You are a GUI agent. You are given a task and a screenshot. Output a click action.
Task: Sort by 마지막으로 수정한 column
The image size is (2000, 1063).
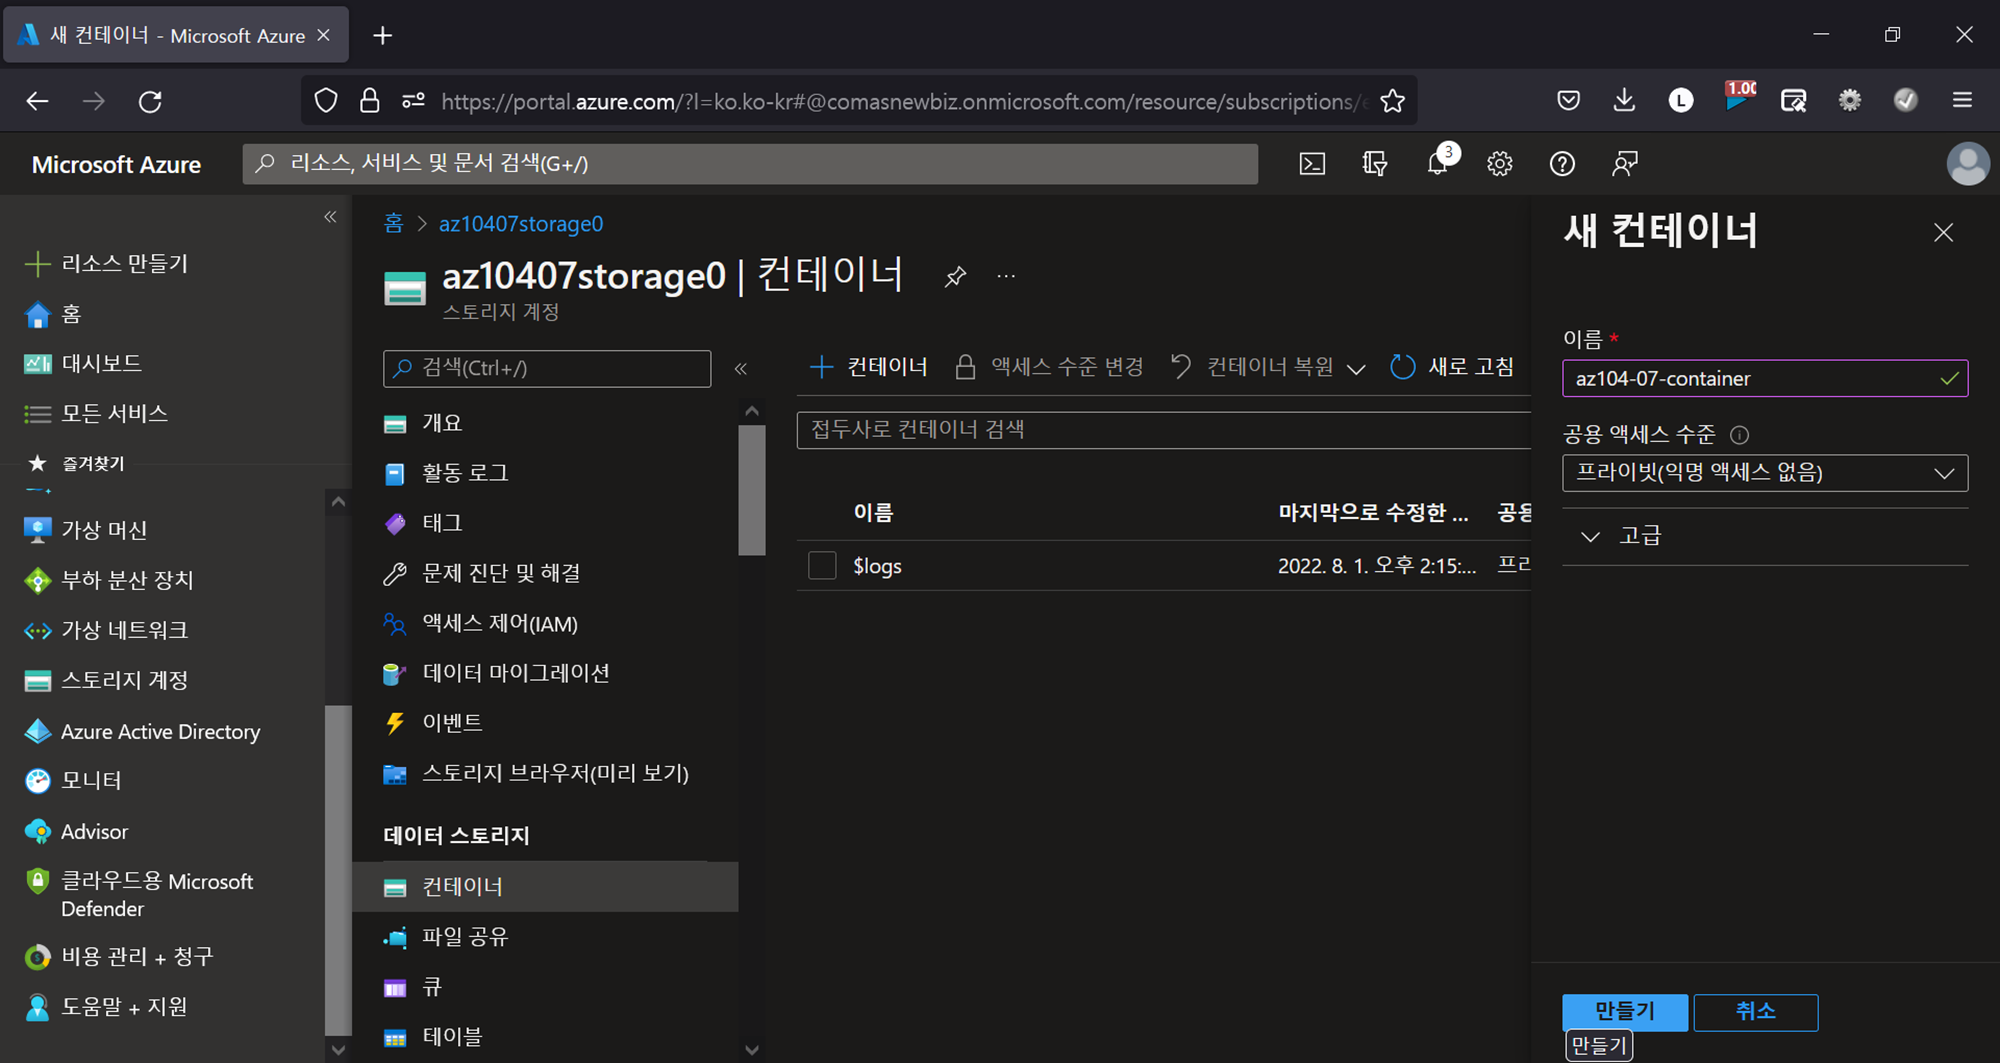pos(1373,513)
